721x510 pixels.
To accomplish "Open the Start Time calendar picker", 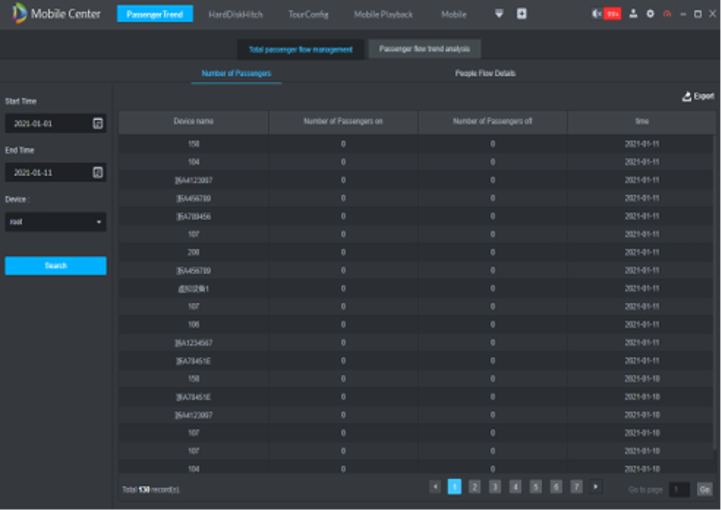I will [x=97, y=123].
